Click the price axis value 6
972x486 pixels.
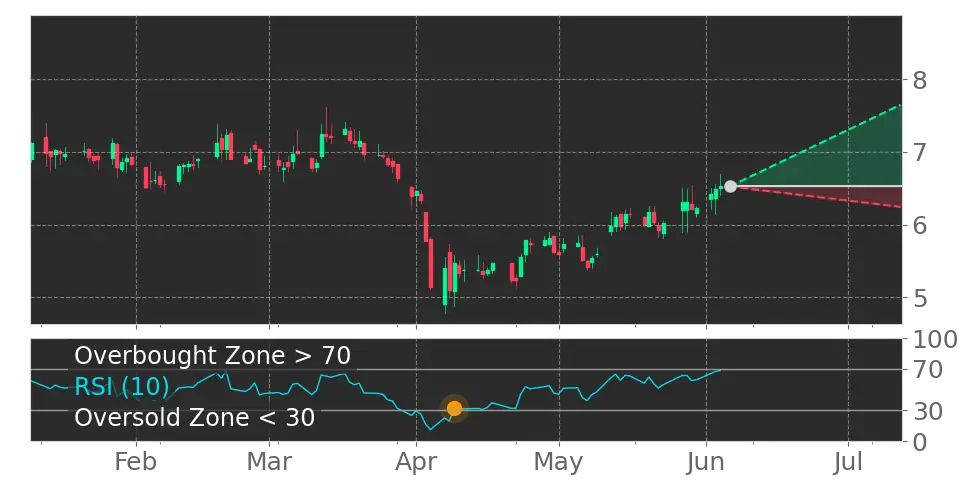(919, 225)
